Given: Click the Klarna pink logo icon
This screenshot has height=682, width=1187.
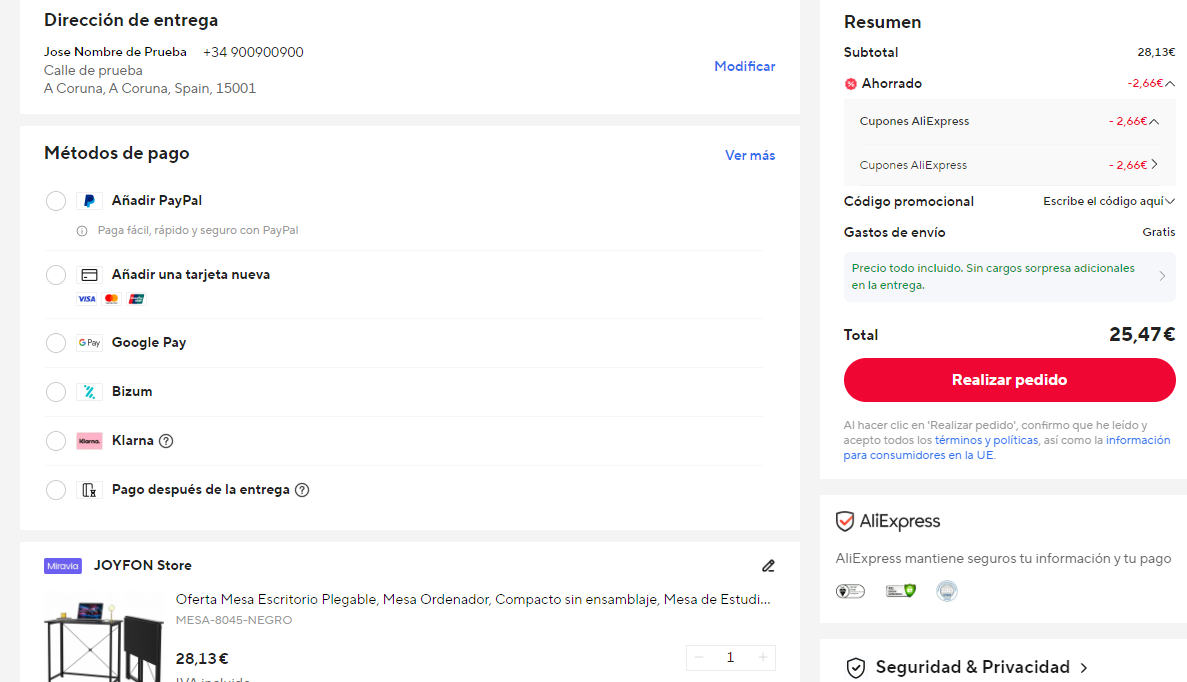Looking at the screenshot, I should click(x=89, y=441).
